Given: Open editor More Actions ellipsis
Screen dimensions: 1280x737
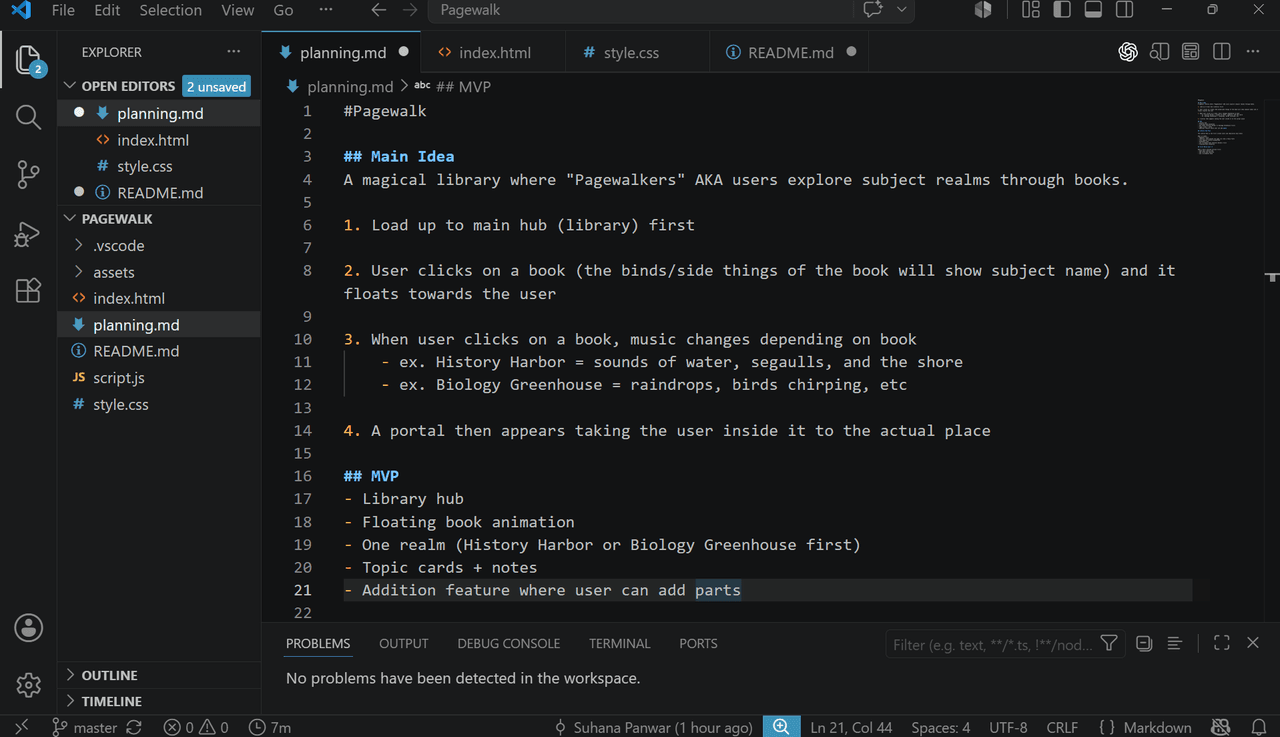Looking at the screenshot, I should point(1252,52).
